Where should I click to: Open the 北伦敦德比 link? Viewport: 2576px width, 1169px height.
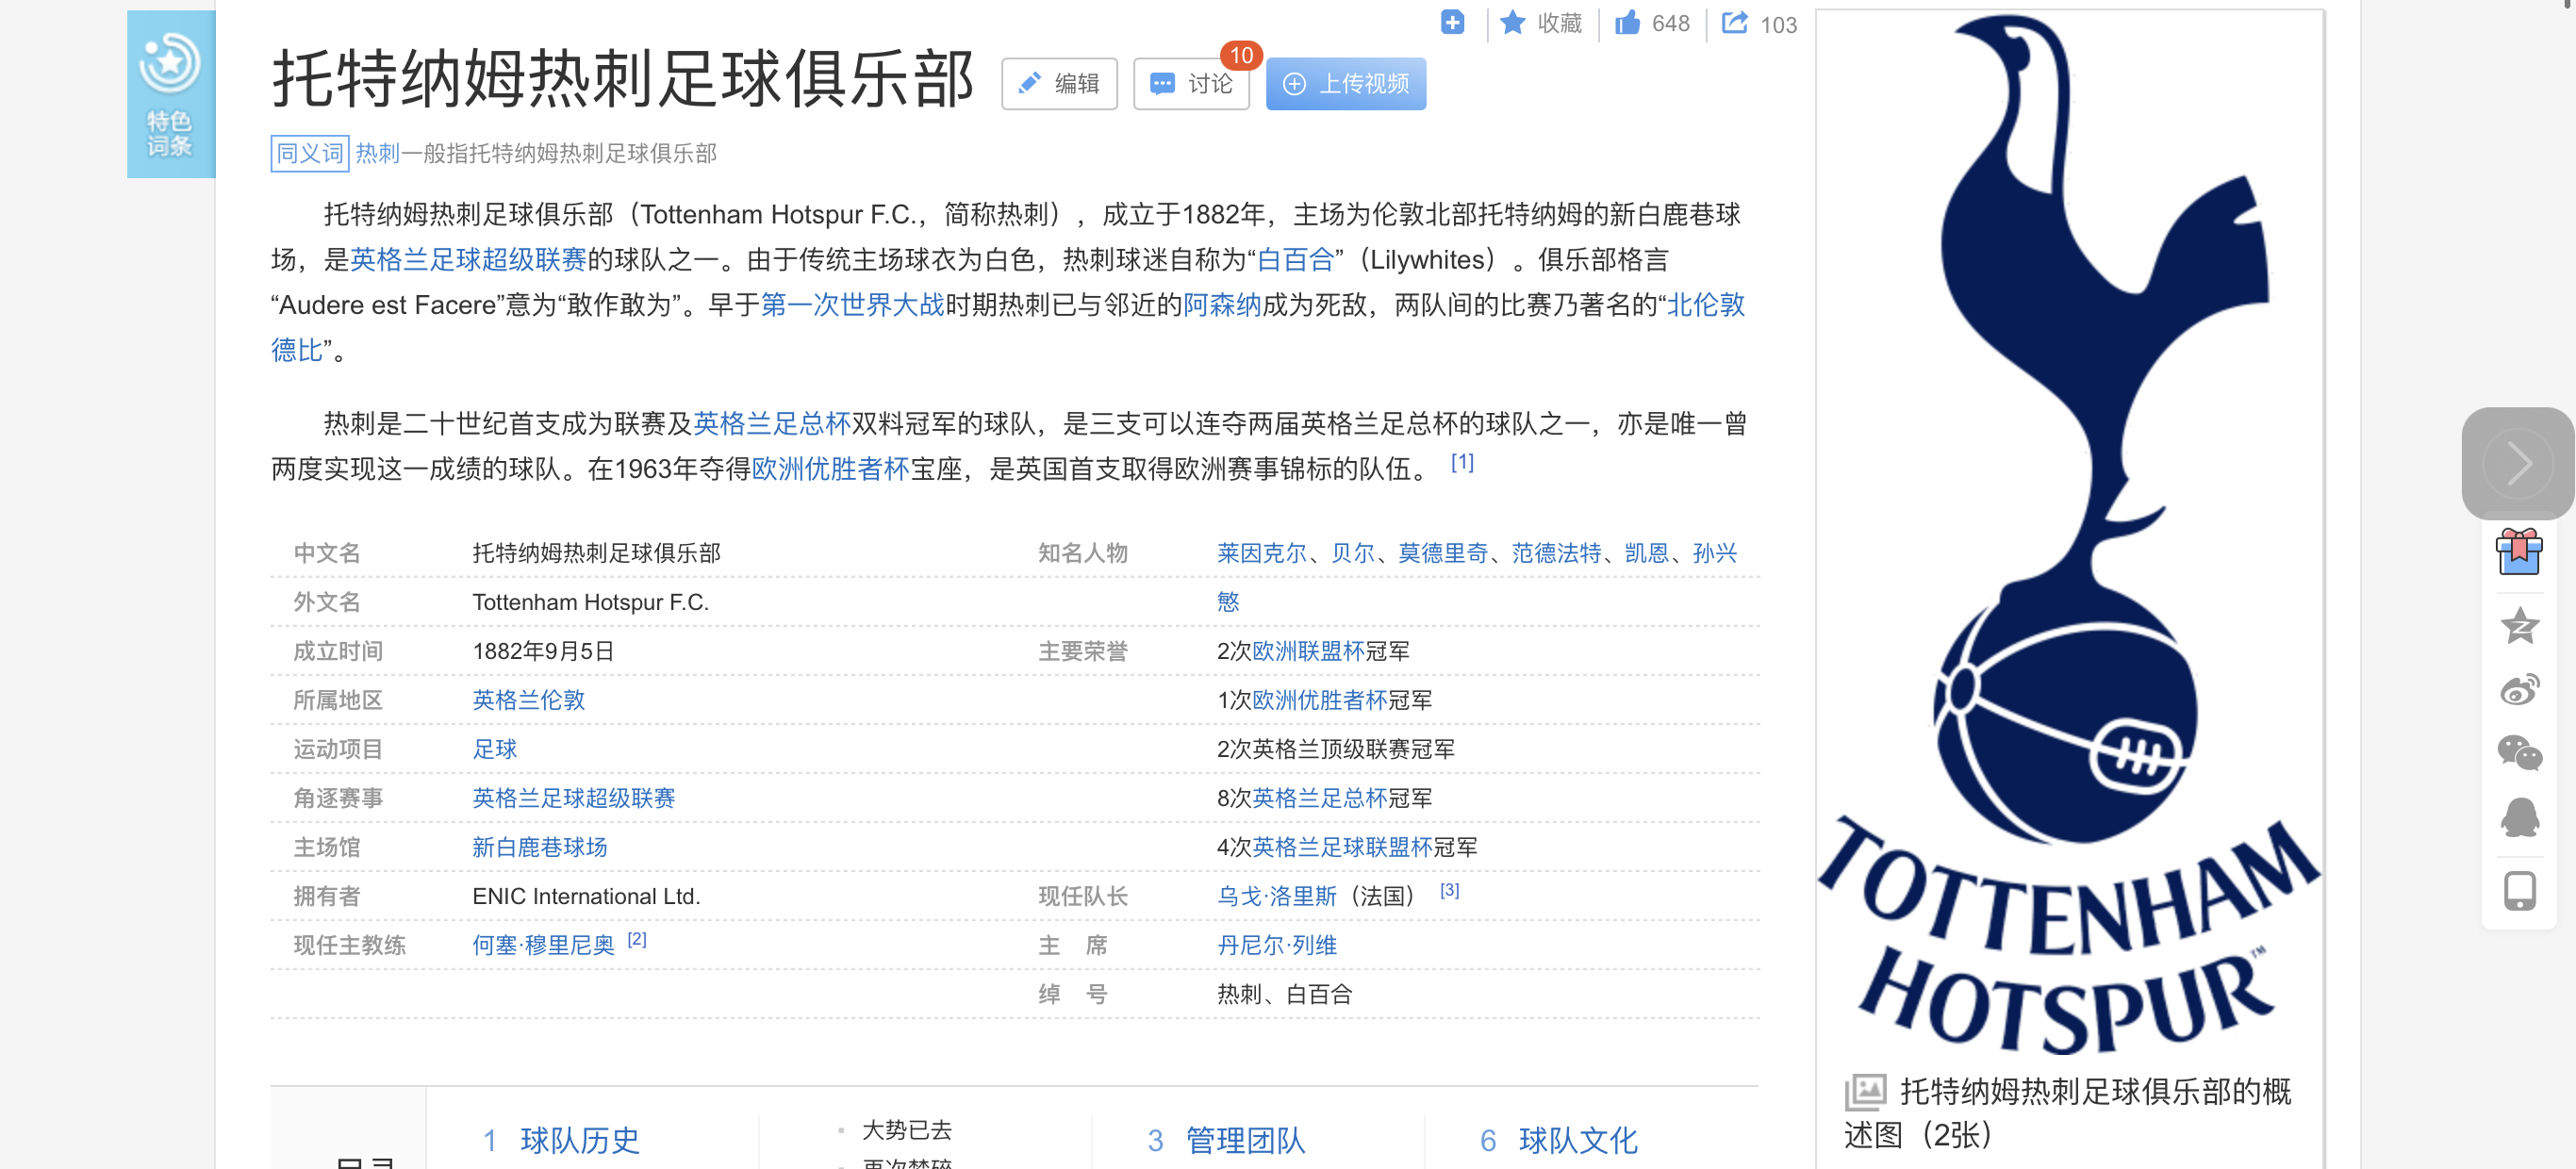tap(1705, 305)
